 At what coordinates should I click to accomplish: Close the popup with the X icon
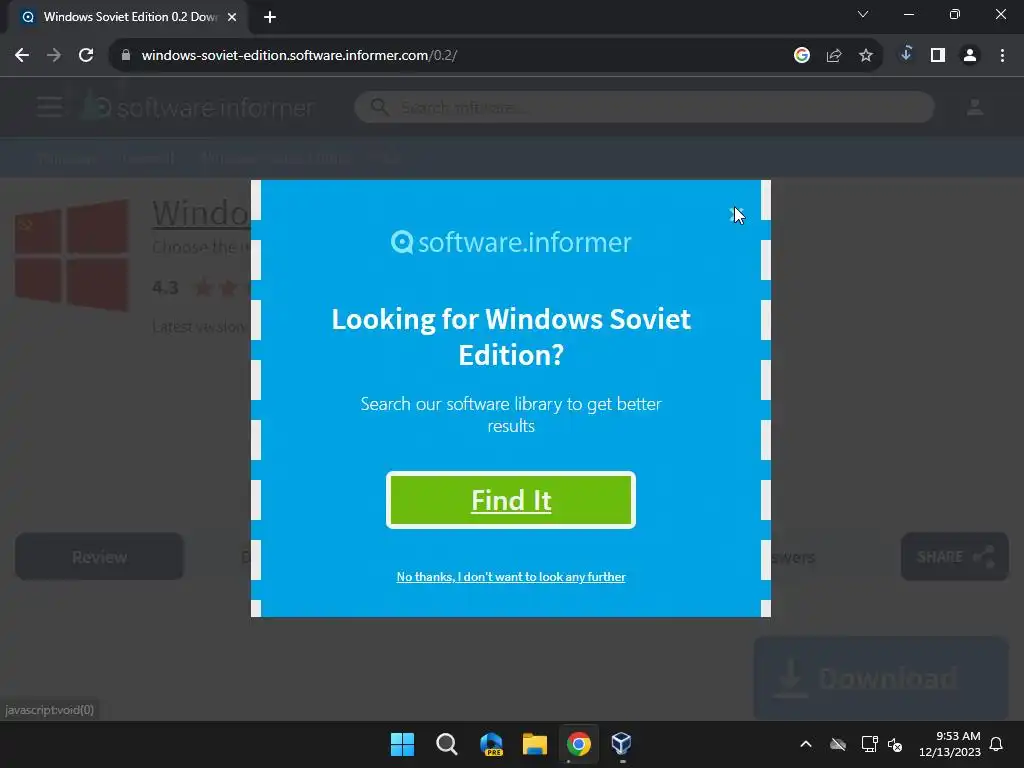click(x=737, y=214)
